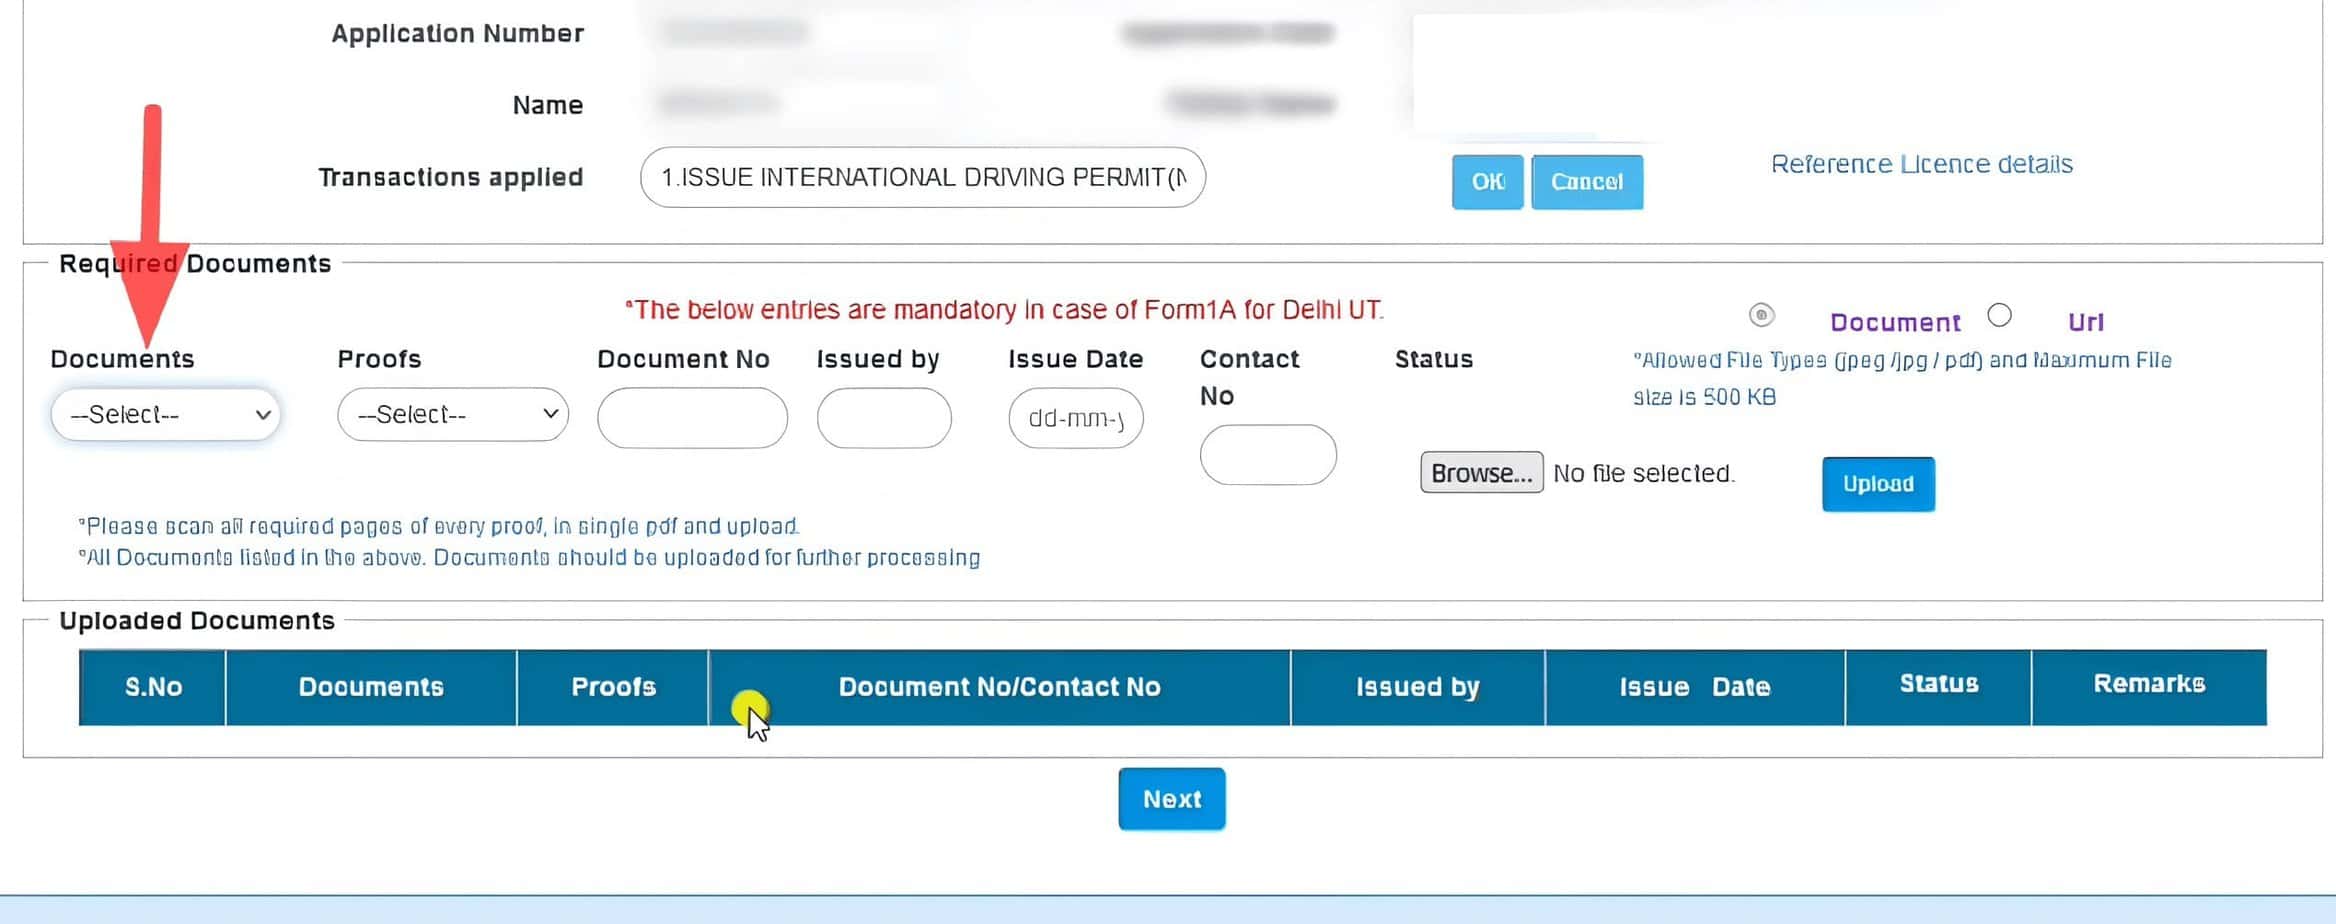Expand the Transactions applied dropdown

(922, 178)
